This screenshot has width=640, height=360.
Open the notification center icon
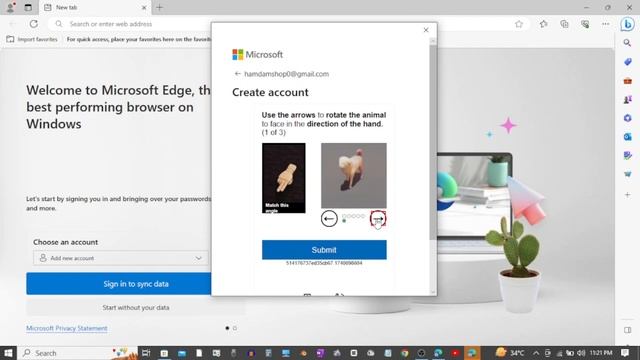(x=625, y=353)
